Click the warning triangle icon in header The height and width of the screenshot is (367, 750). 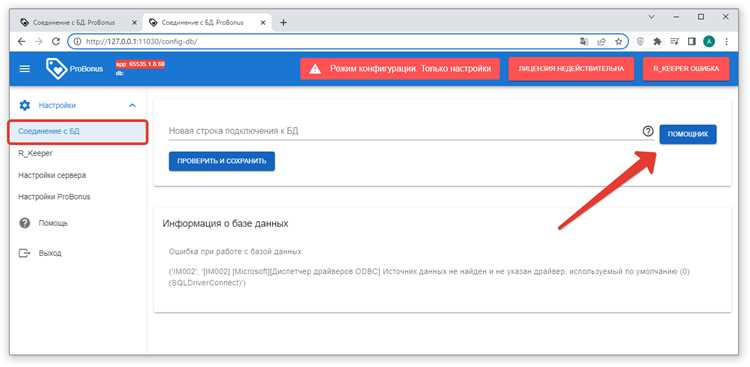tap(315, 69)
